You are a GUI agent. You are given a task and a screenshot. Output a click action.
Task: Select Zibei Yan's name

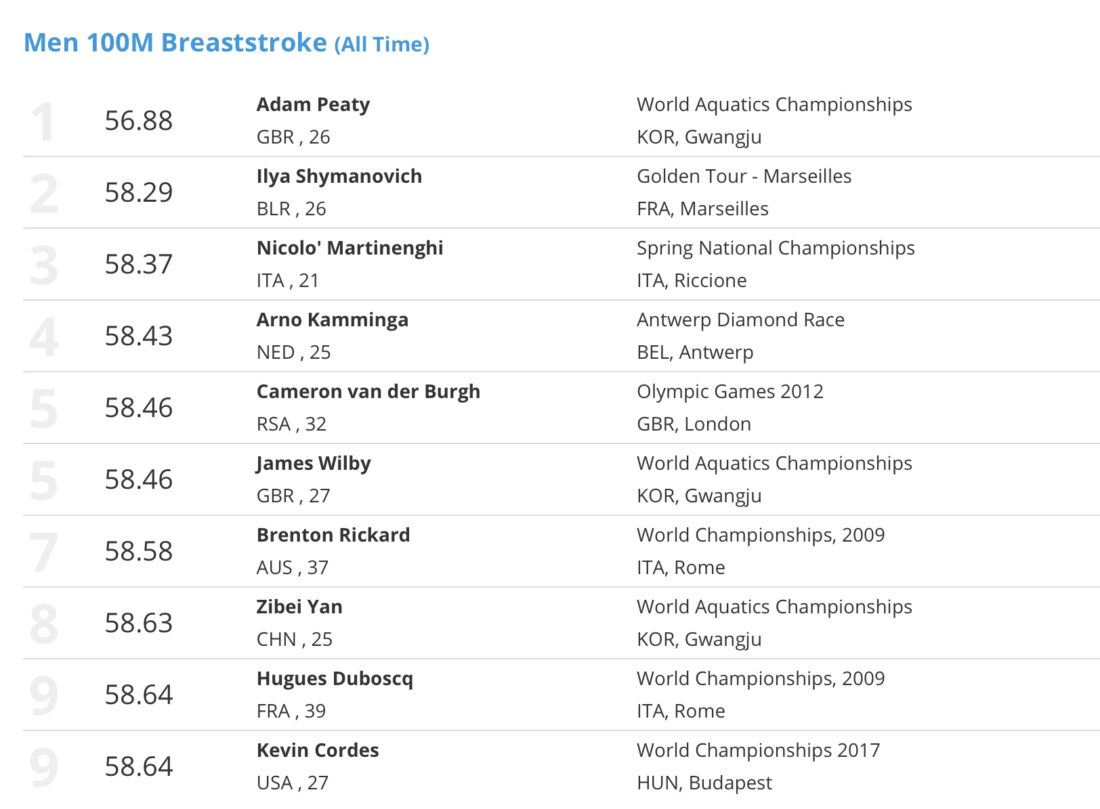pos(299,607)
